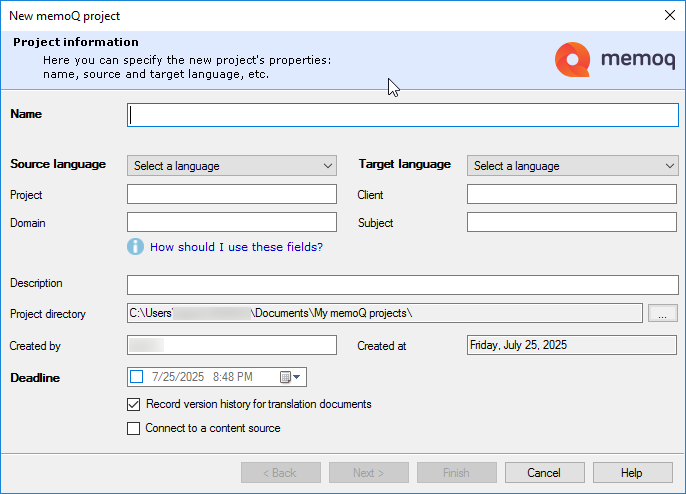Select the Client text field
Image resolution: width=686 pixels, height=494 pixels.
pyautogui.click(x=572, y=195)
